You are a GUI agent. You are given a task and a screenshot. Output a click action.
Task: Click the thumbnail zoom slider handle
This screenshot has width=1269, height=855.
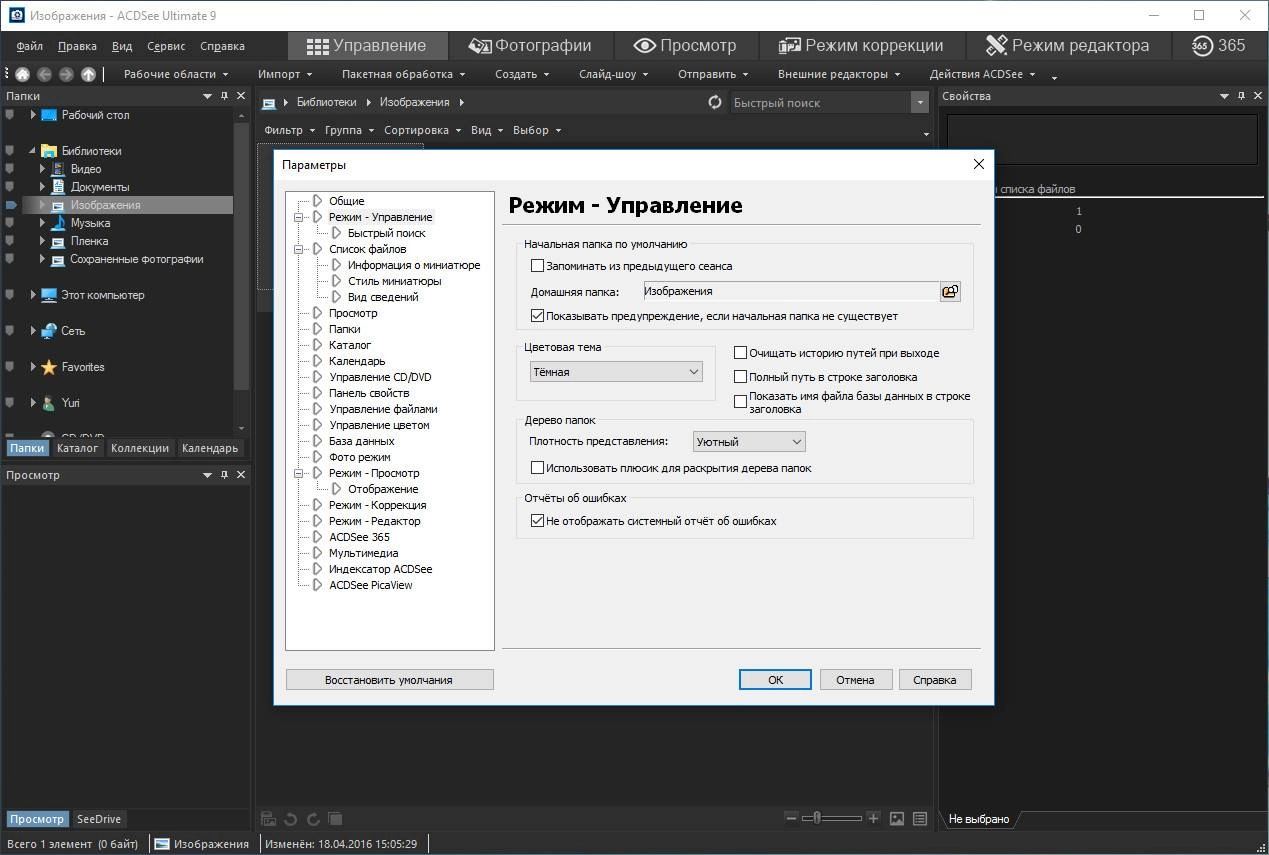point(817,818)
